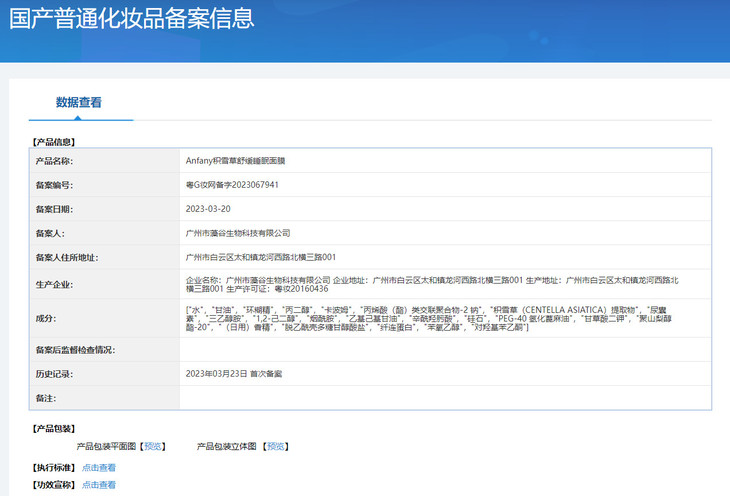Click the 【产品包装】 section heading

(x=53, y=428)
